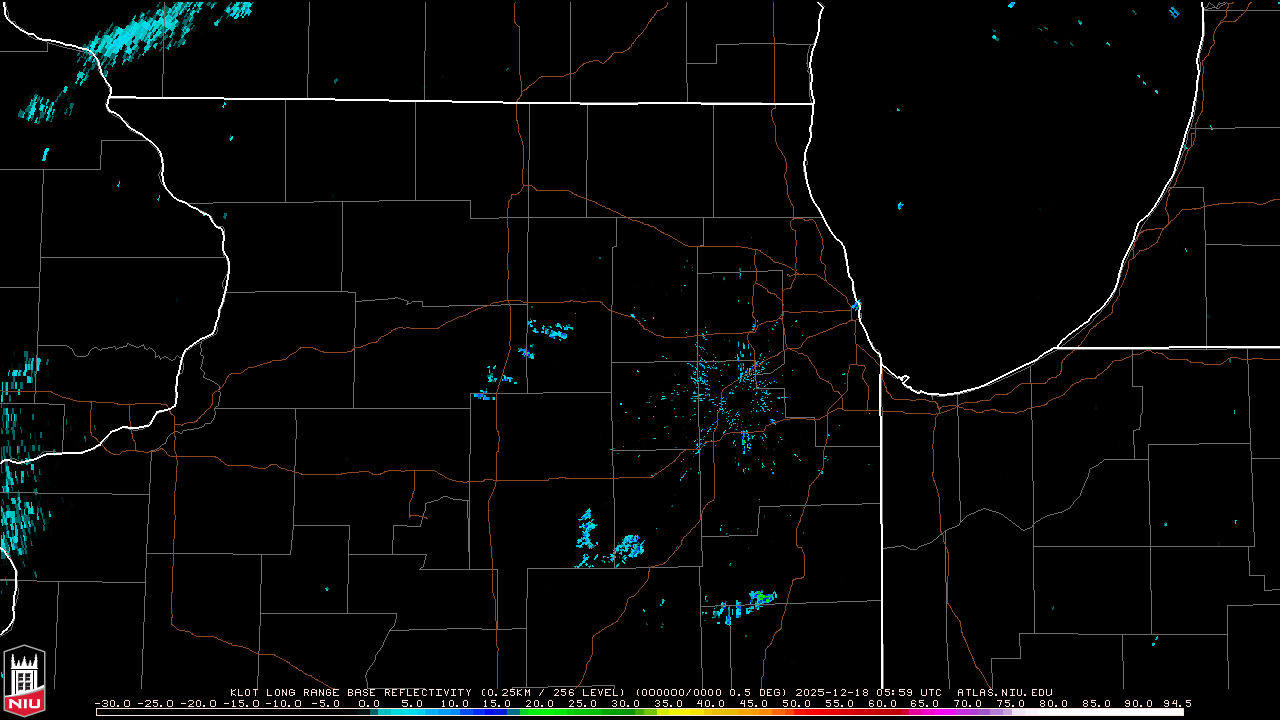Click the 5.0 cyan section of color scale

point(412,712)
